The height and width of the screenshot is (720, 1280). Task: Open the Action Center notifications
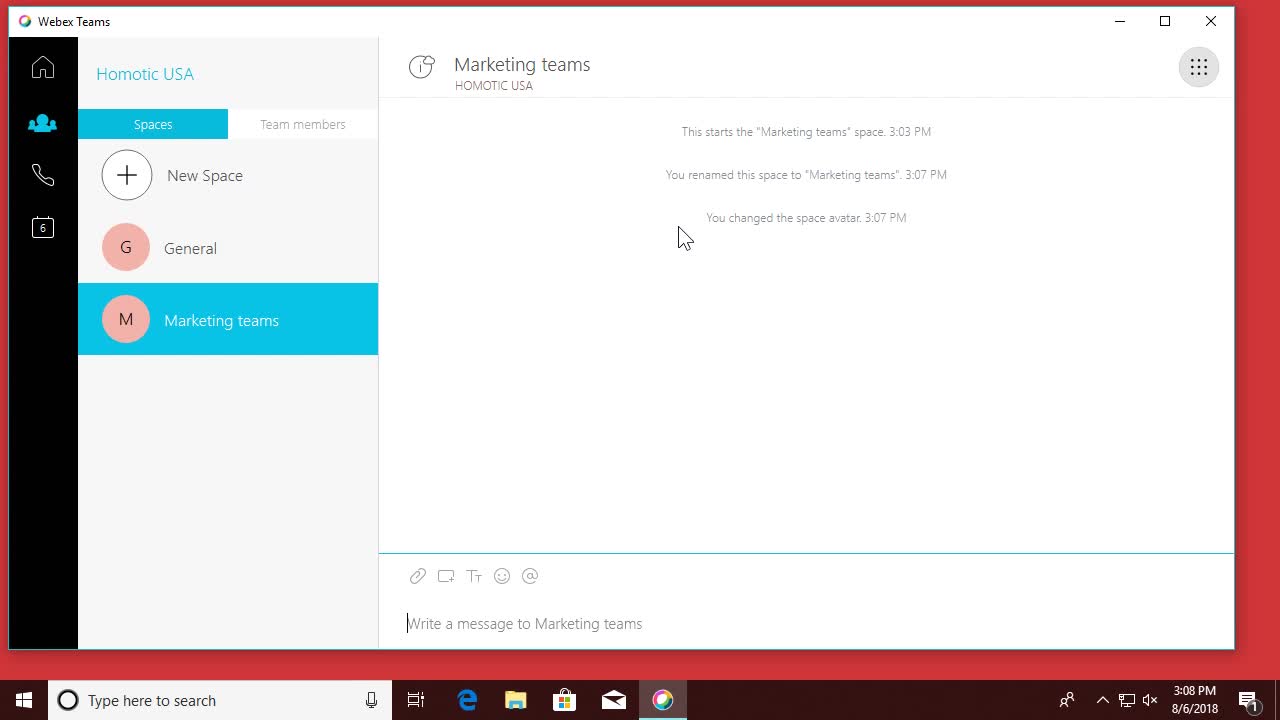[1249, 700]
